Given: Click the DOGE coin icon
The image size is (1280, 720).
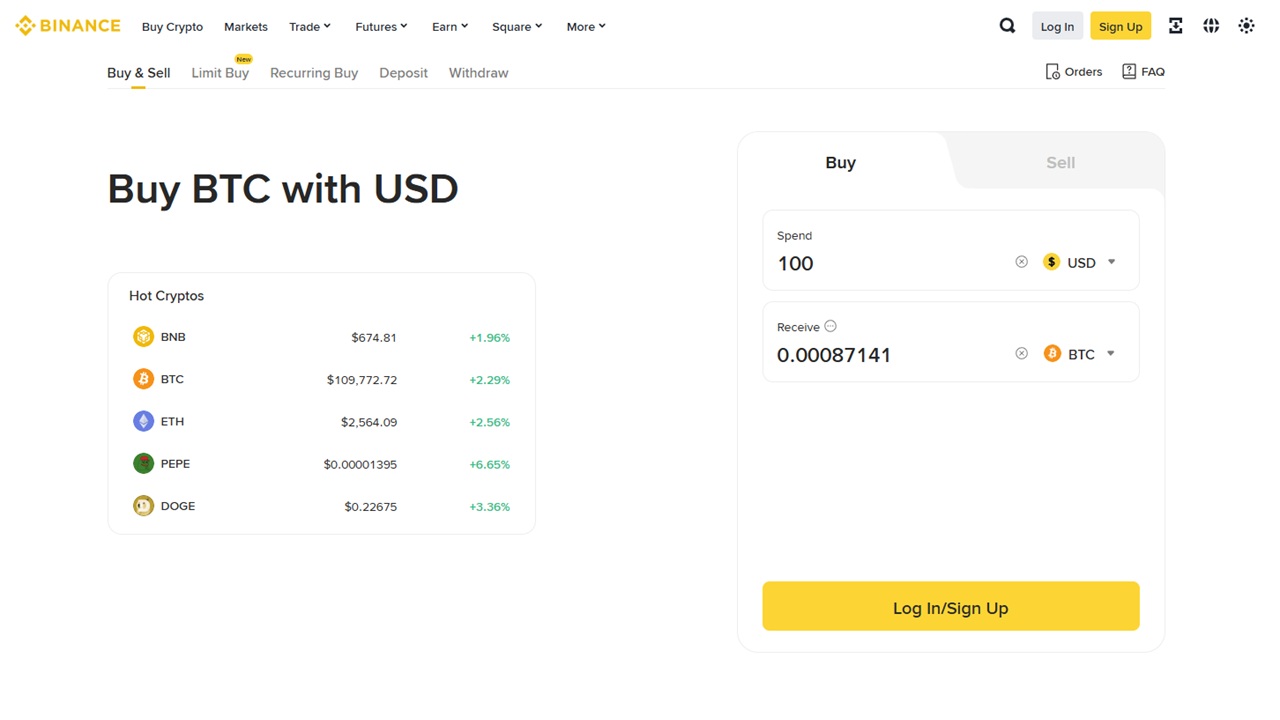Looking at the screenshot, I should 143,506.
